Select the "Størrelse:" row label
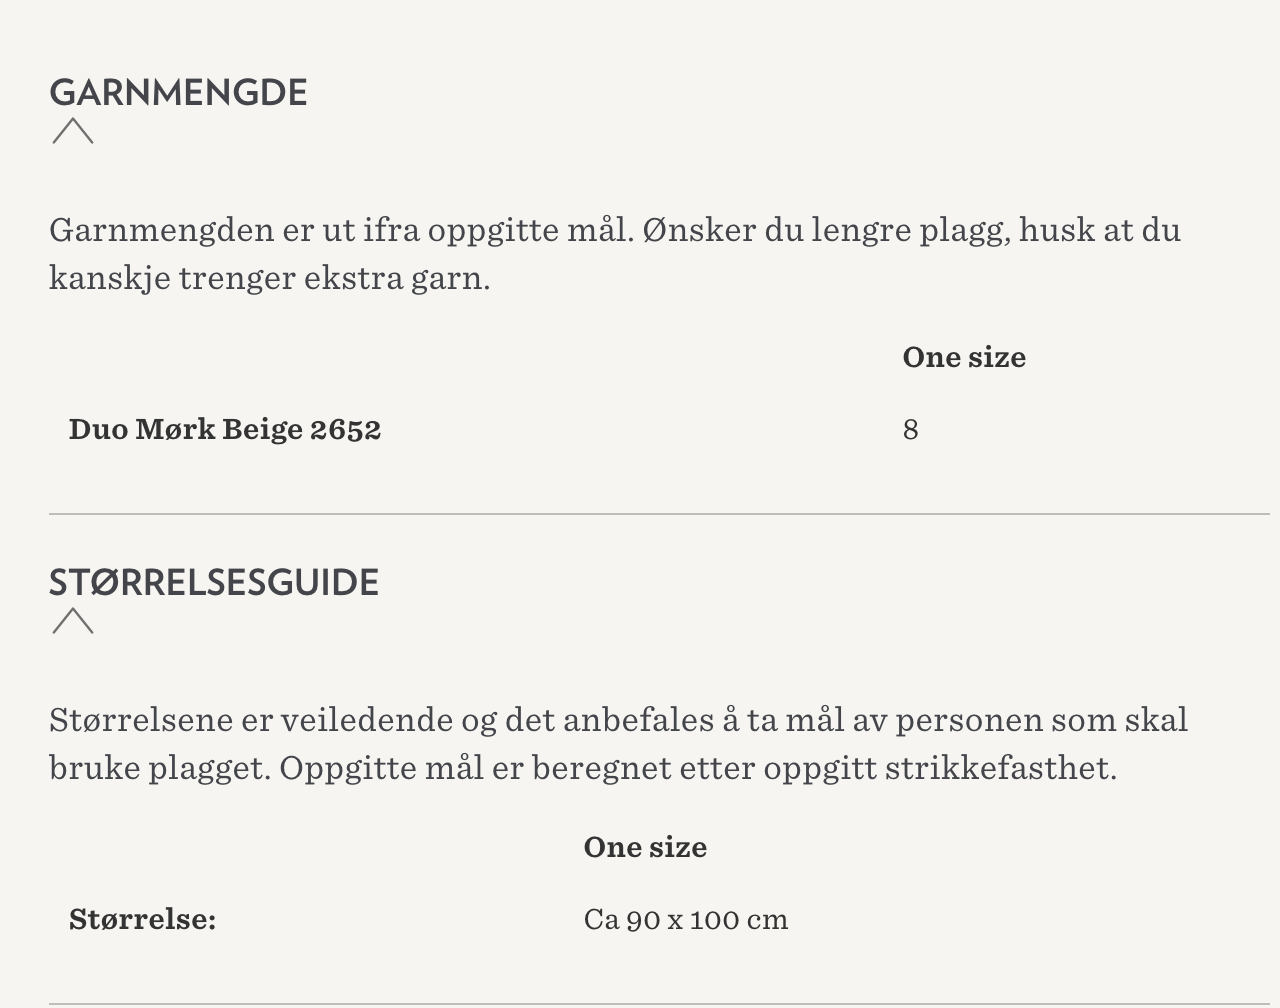 coord(143,919)
